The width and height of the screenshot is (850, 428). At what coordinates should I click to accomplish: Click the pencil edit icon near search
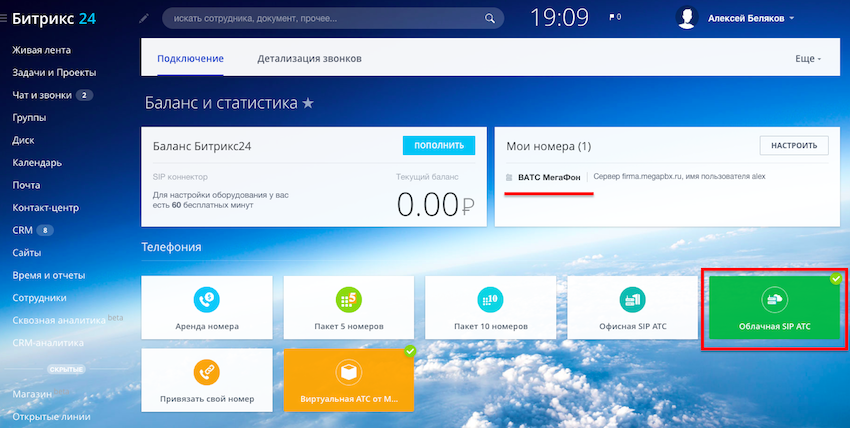click(x=144, y=18)
